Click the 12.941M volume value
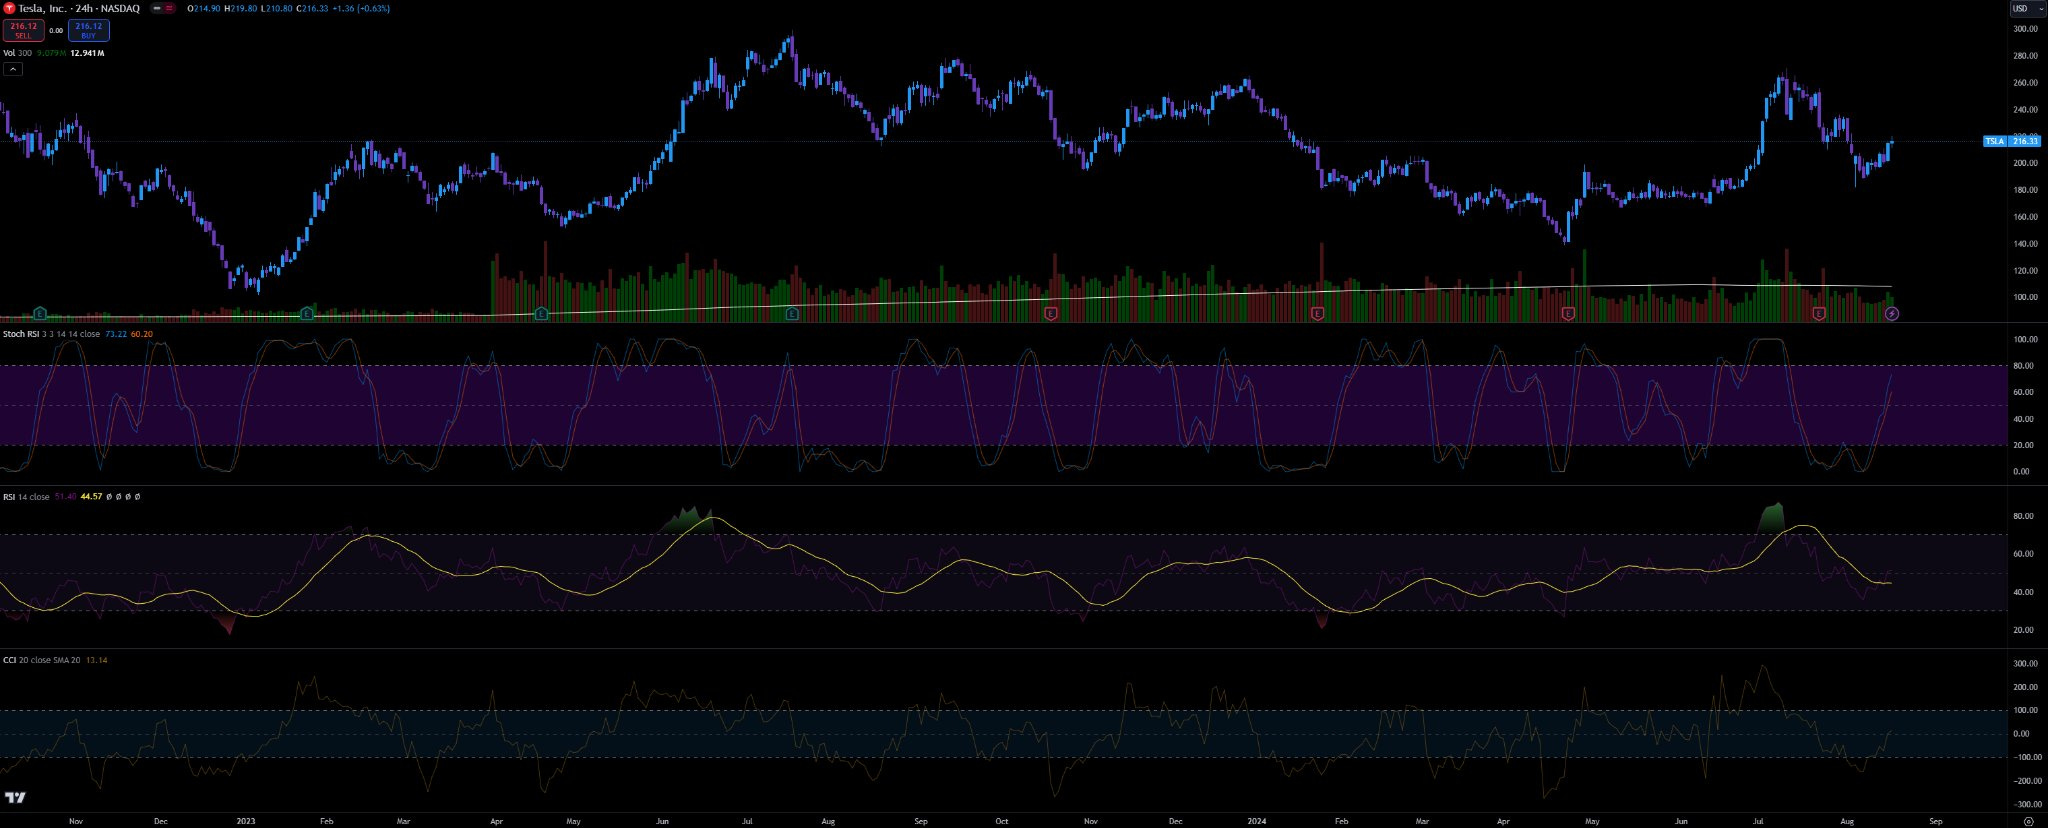 tap(87, 53)
